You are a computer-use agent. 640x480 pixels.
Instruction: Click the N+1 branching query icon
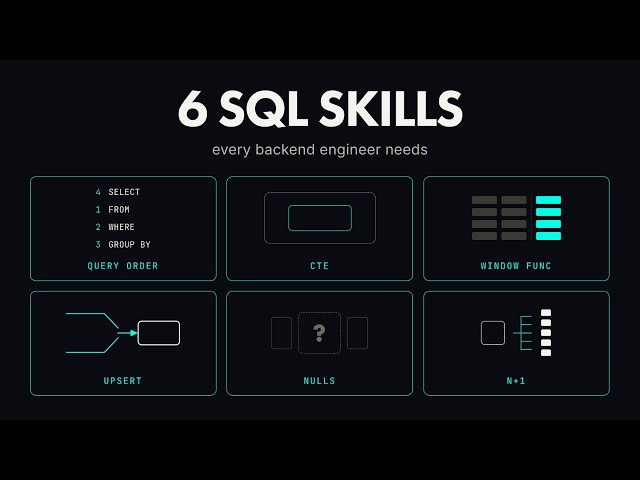pyautogui.click(x=516, y=333)
